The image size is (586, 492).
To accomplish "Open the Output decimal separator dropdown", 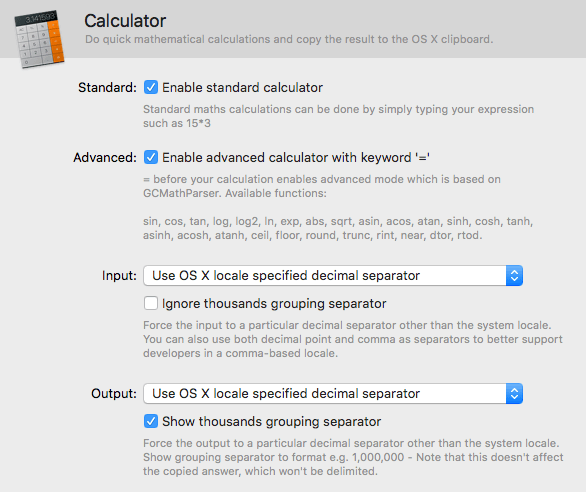I will pos(333,393).
